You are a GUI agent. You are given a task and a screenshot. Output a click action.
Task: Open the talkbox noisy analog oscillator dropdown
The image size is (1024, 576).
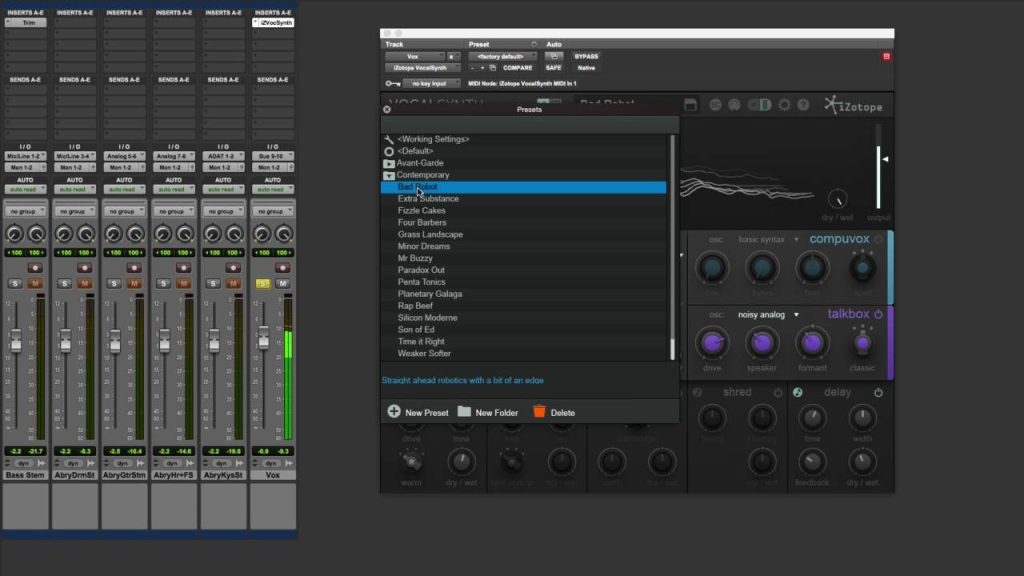click(x=768, y=315)
